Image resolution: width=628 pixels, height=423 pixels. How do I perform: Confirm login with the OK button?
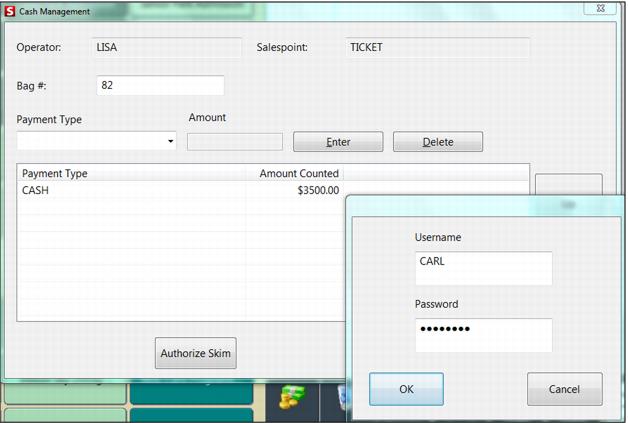click(406, 389)
